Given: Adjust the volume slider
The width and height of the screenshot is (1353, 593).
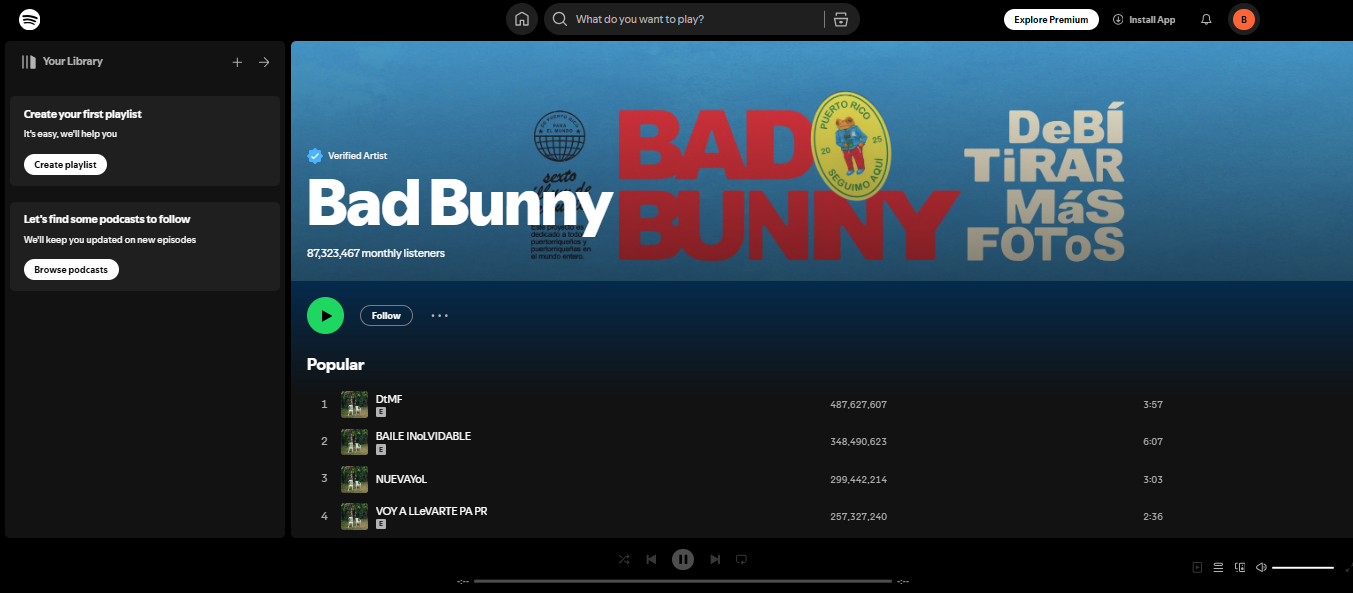Looking at the screenshot, I should click(1303, 567).
